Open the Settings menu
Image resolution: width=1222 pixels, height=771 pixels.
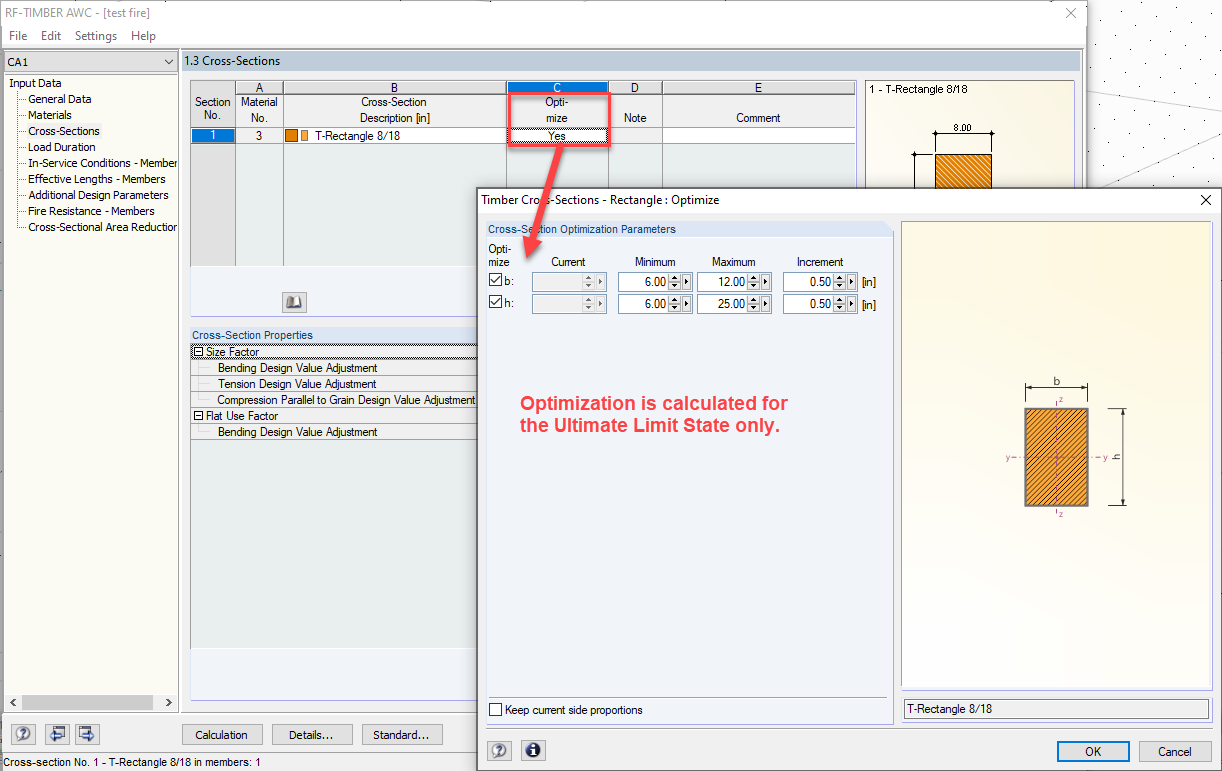[x=95, y=35]
